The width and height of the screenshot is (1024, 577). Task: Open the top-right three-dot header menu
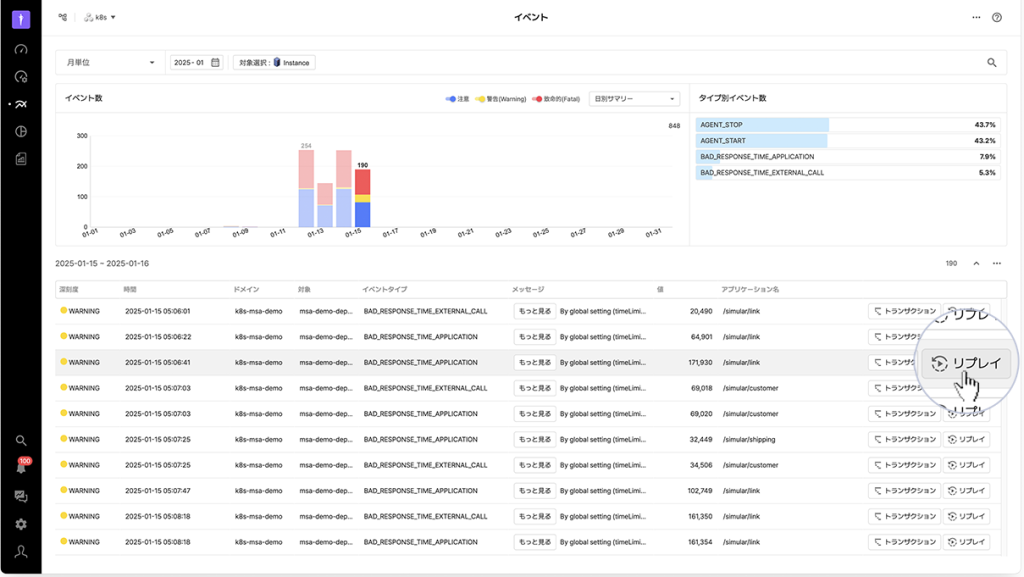pos(976,17)
